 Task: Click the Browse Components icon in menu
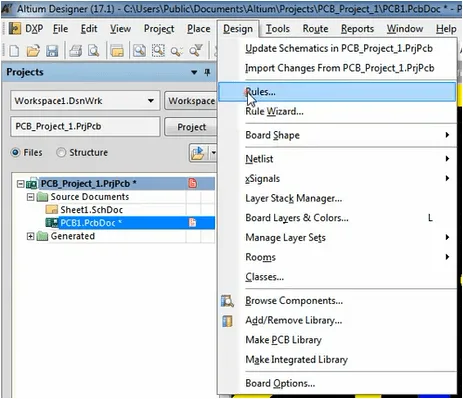(x=227, y=301)
